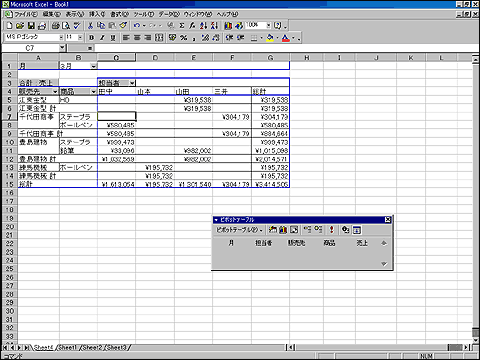This screenshot has width=480, height=360.
Task: Select the 担当者 field button in PivotTable toolbar
Action: pos(264,243)
